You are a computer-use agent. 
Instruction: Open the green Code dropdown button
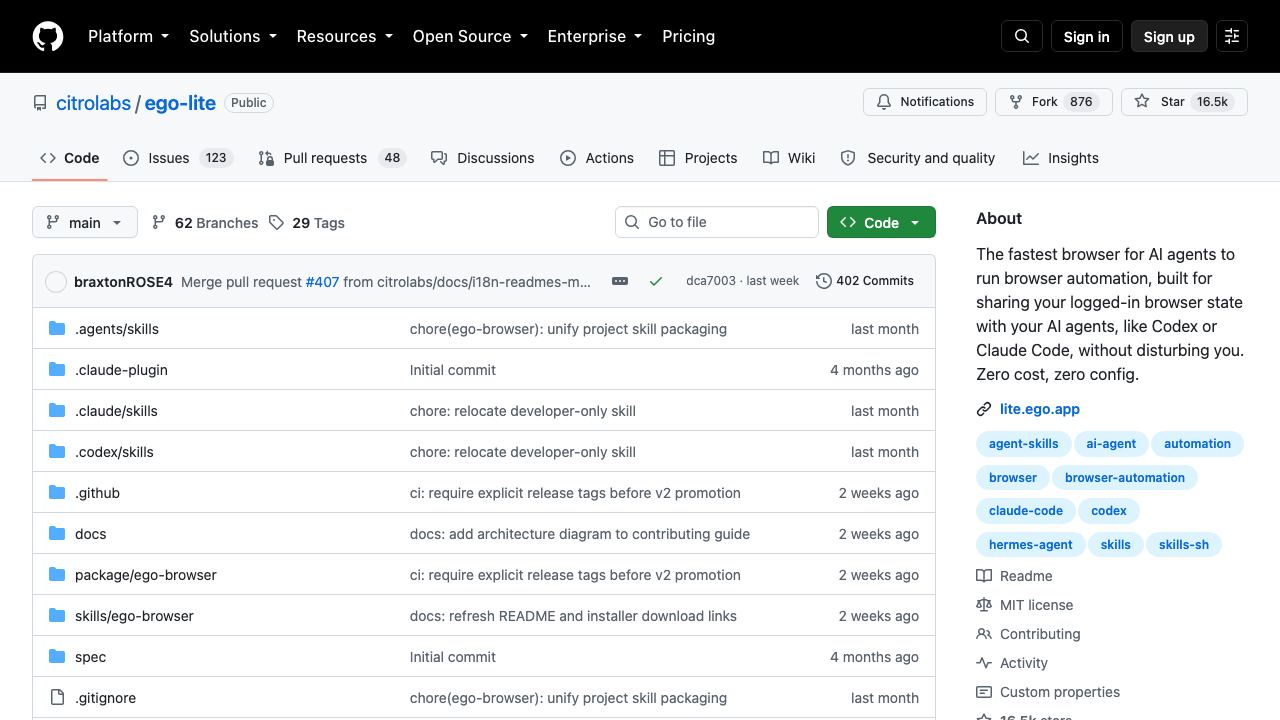pyautogui.click(x=881, y=222)
